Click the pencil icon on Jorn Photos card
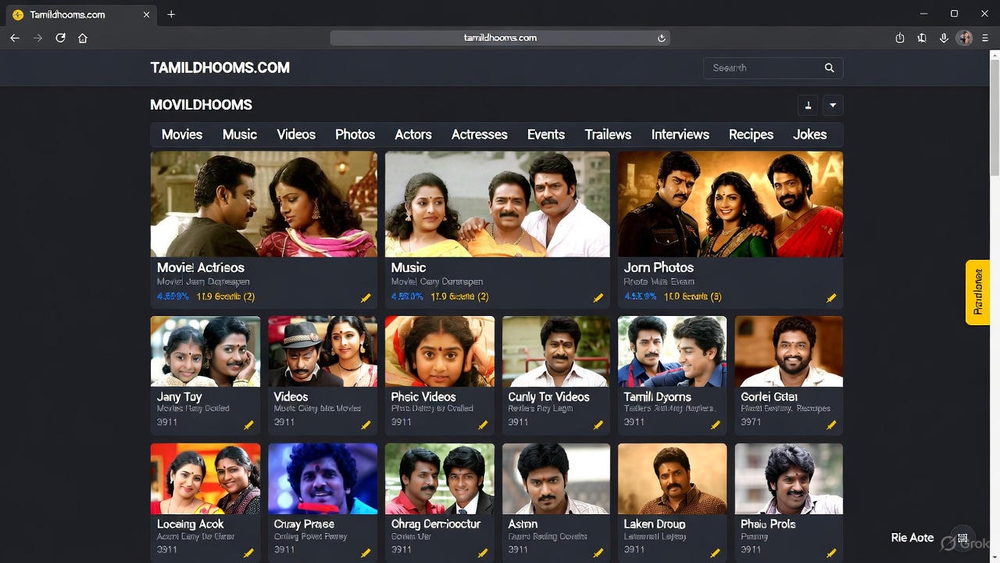This screenshot has height=563, width=1000. click(x=831, y=298)
